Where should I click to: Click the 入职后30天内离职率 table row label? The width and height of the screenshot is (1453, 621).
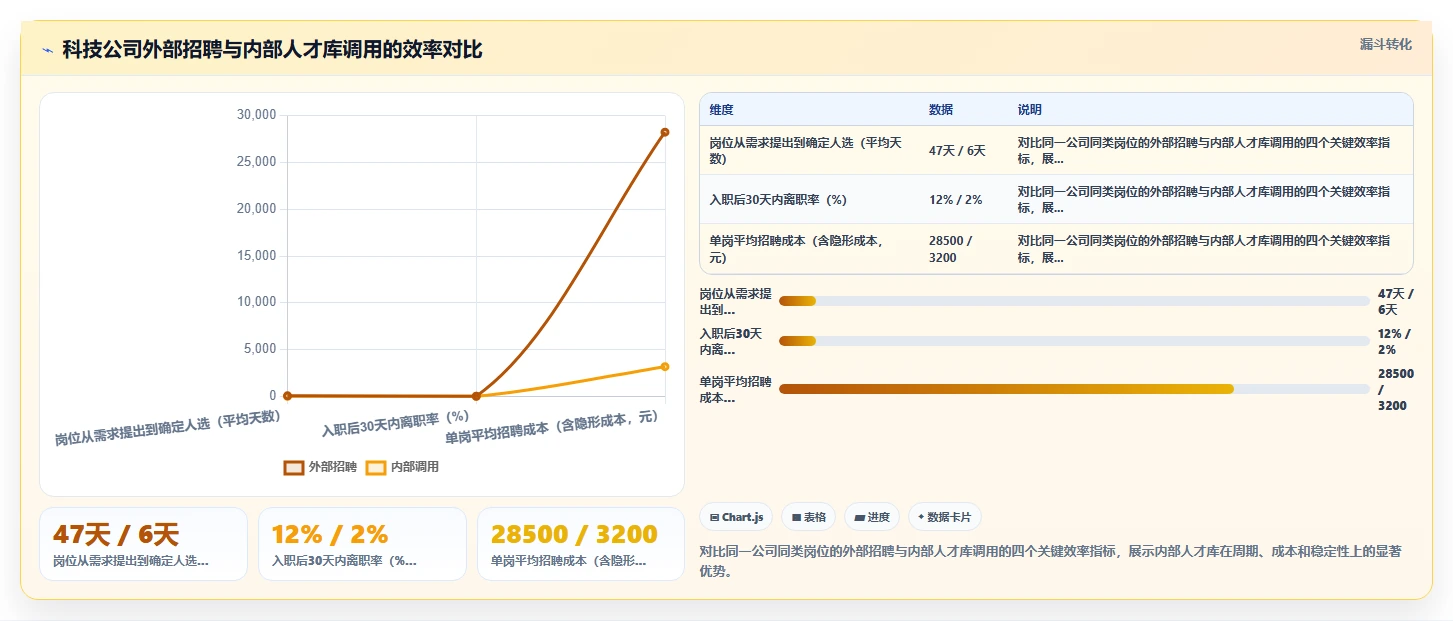778,200
